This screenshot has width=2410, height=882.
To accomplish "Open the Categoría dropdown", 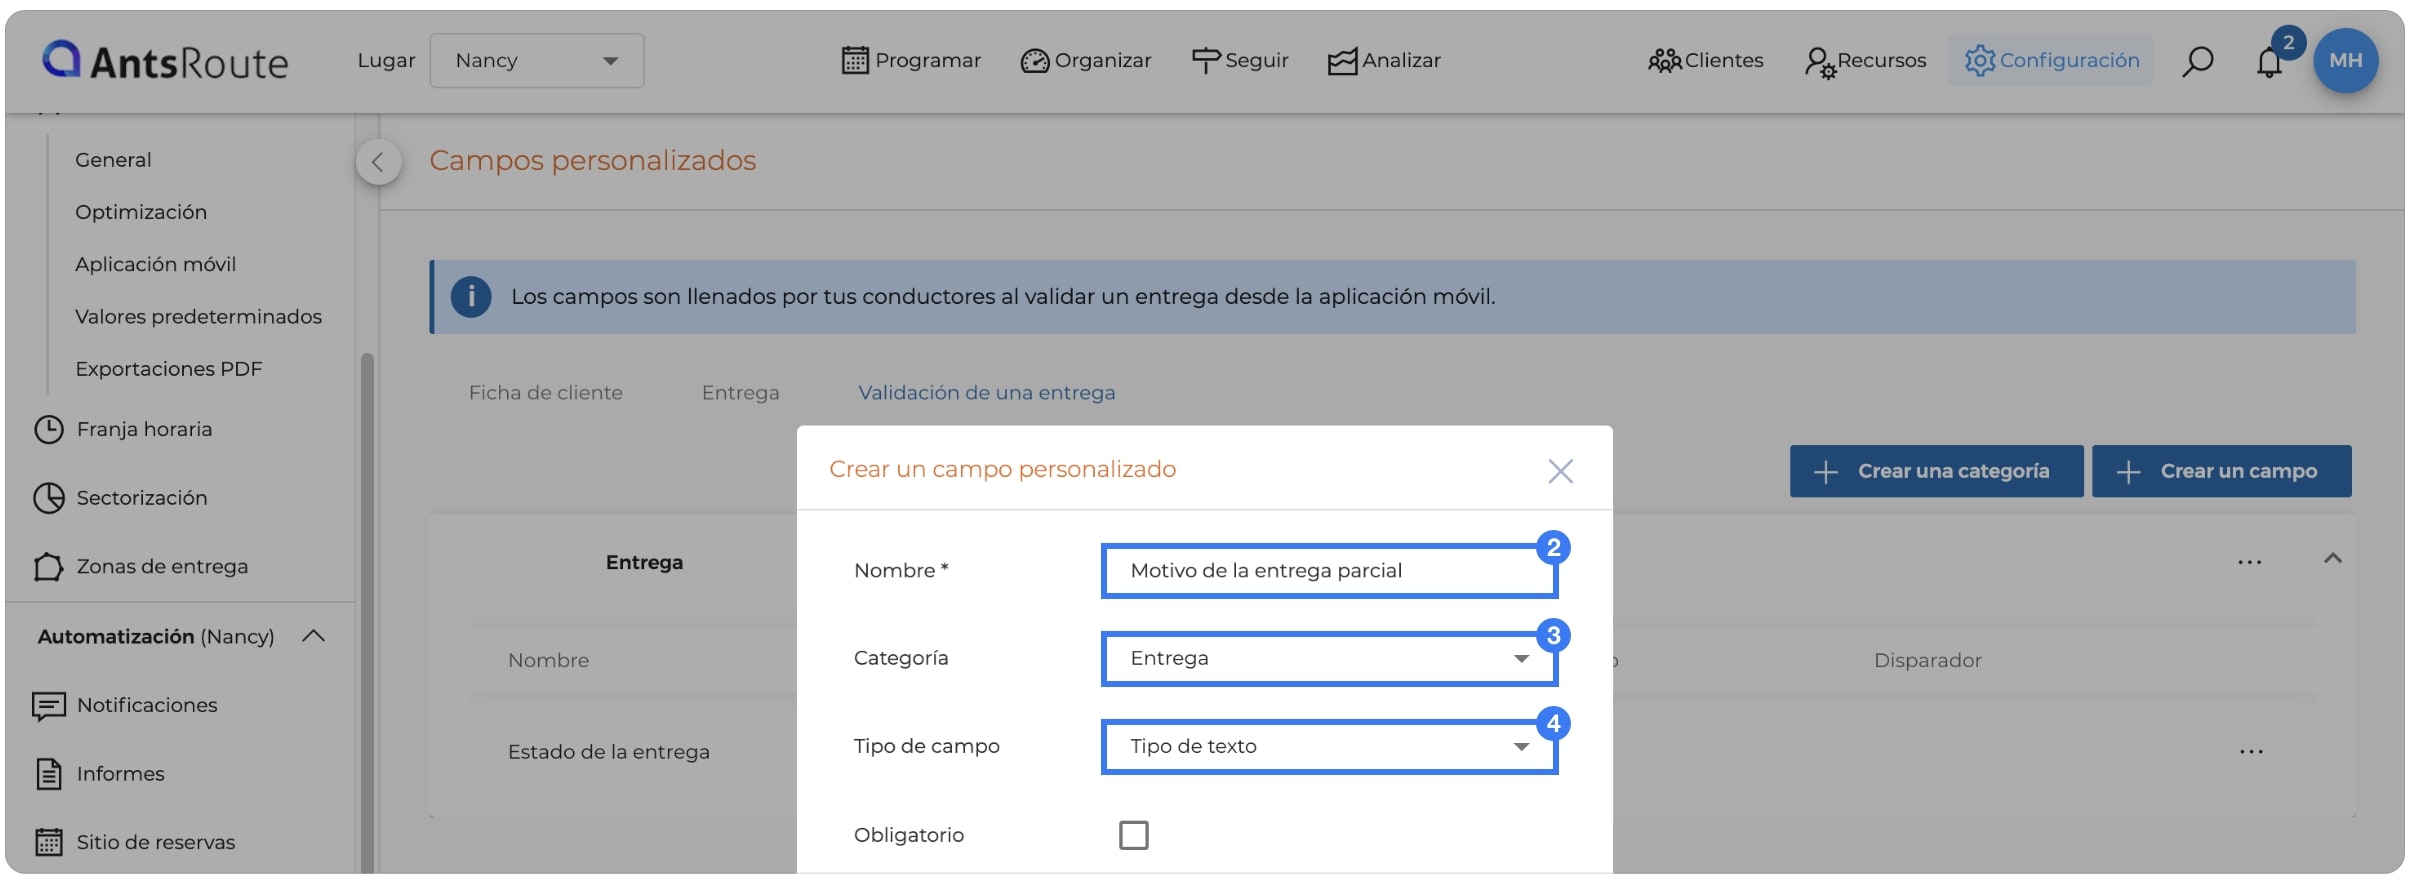I will click(x=1329, y=659).
